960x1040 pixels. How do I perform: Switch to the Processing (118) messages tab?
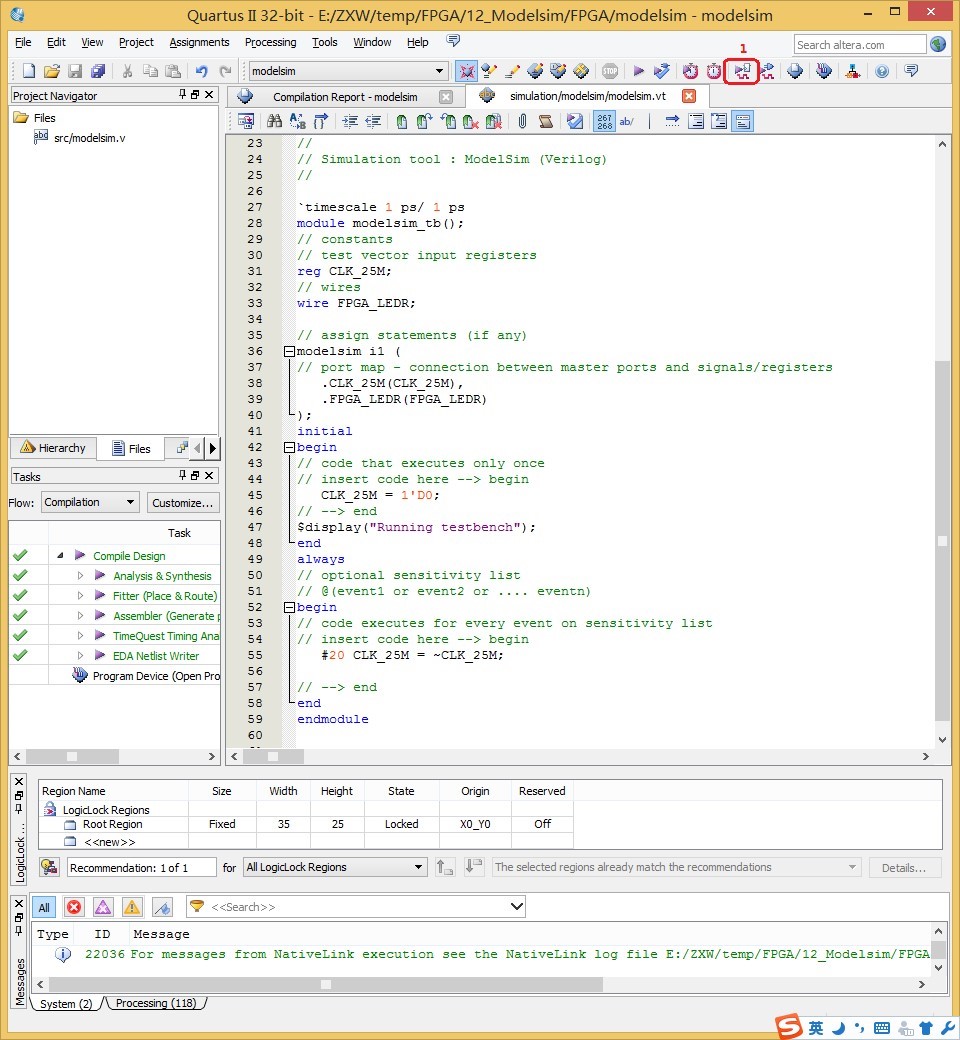[x=155, y=1003]
